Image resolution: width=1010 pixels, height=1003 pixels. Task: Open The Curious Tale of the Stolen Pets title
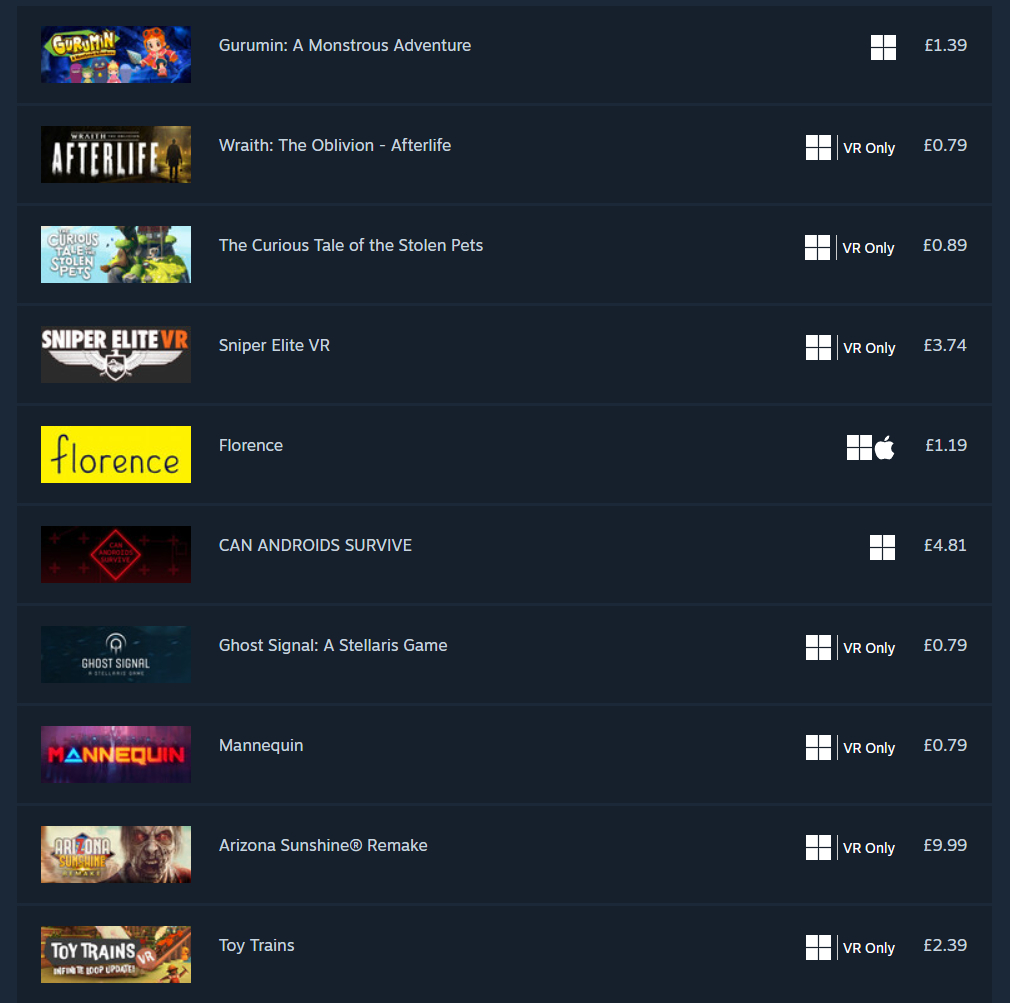tap(350, 245)
